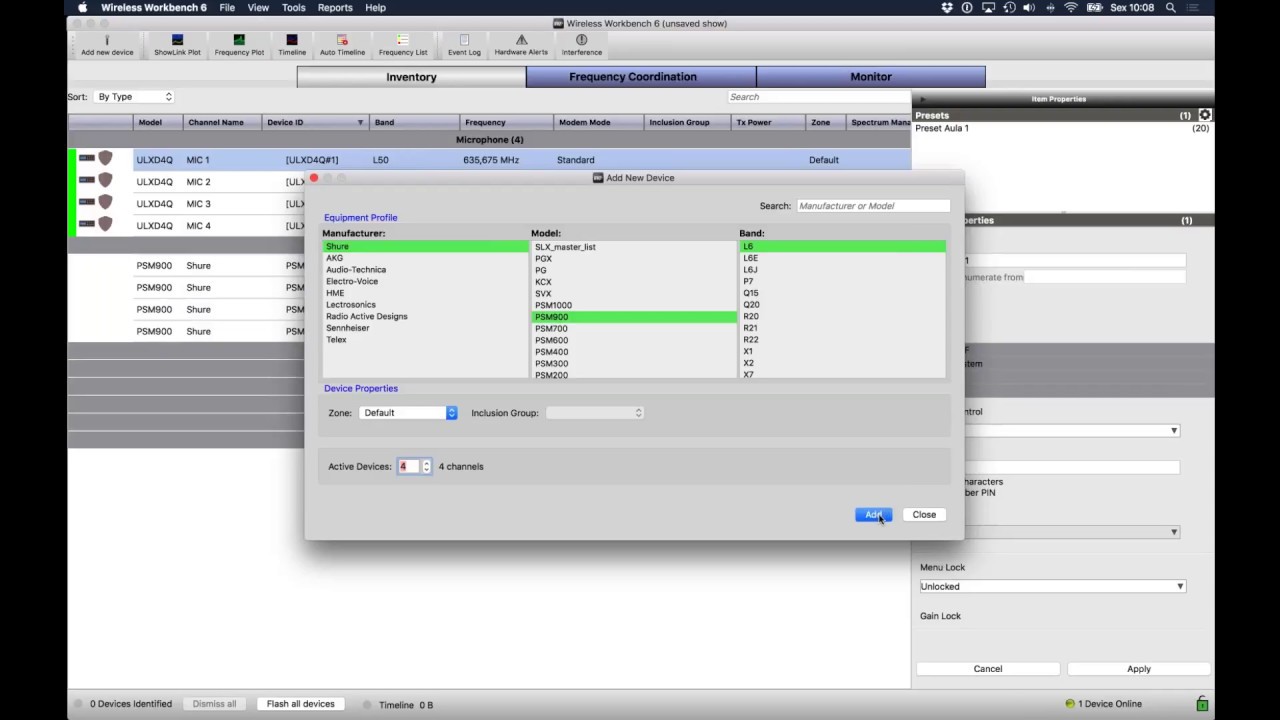
Task: Select AKG in the Manufacturer list
Action: (x=425, y=258)
